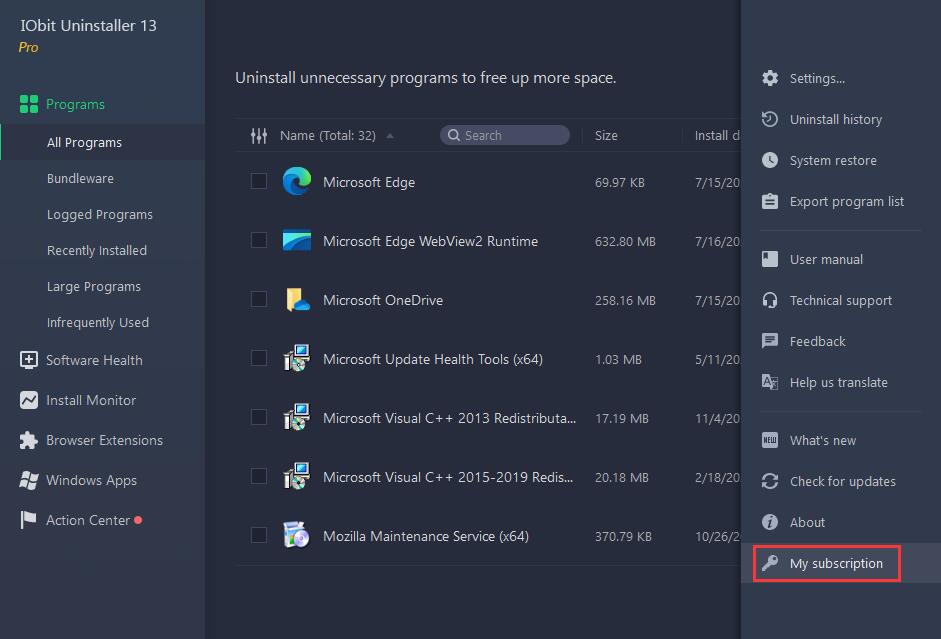
Task: Sort by the Size column header
Action: coord(606,136)
